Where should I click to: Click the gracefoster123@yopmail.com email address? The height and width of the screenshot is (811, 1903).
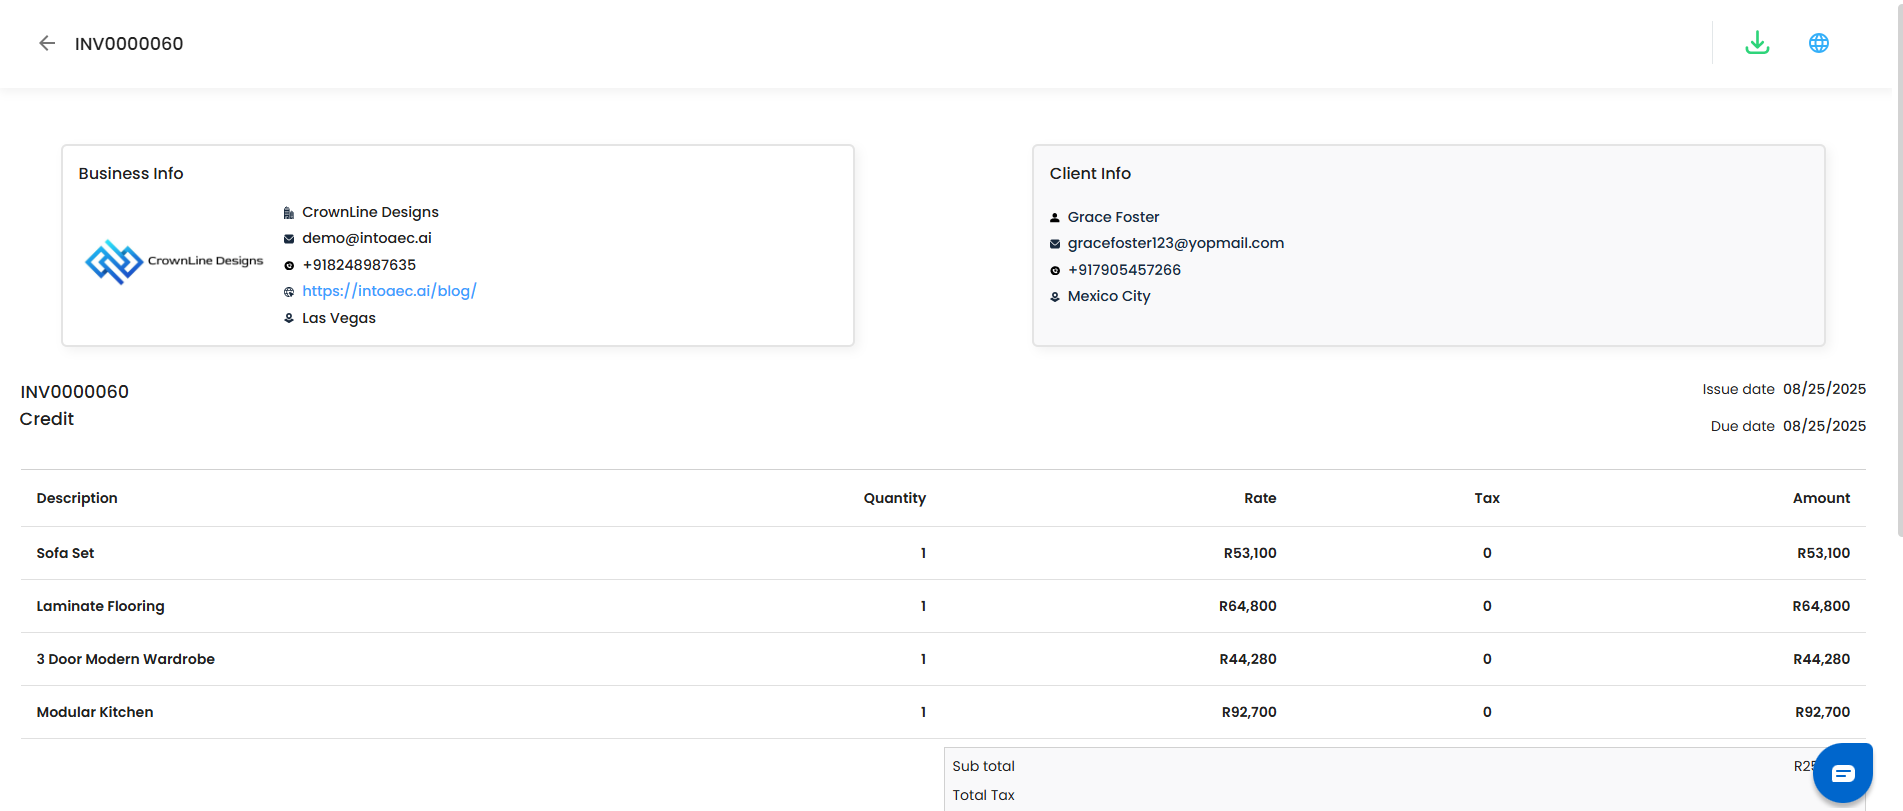point(1176,243)
